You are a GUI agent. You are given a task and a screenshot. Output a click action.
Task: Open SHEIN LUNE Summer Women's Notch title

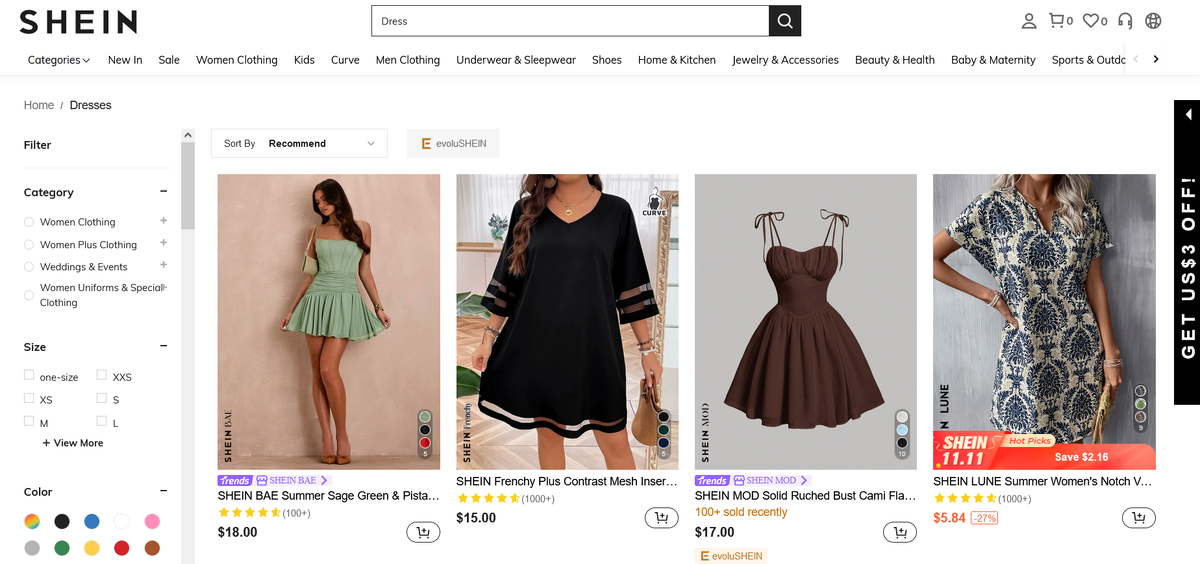(x=1044, y=481)
